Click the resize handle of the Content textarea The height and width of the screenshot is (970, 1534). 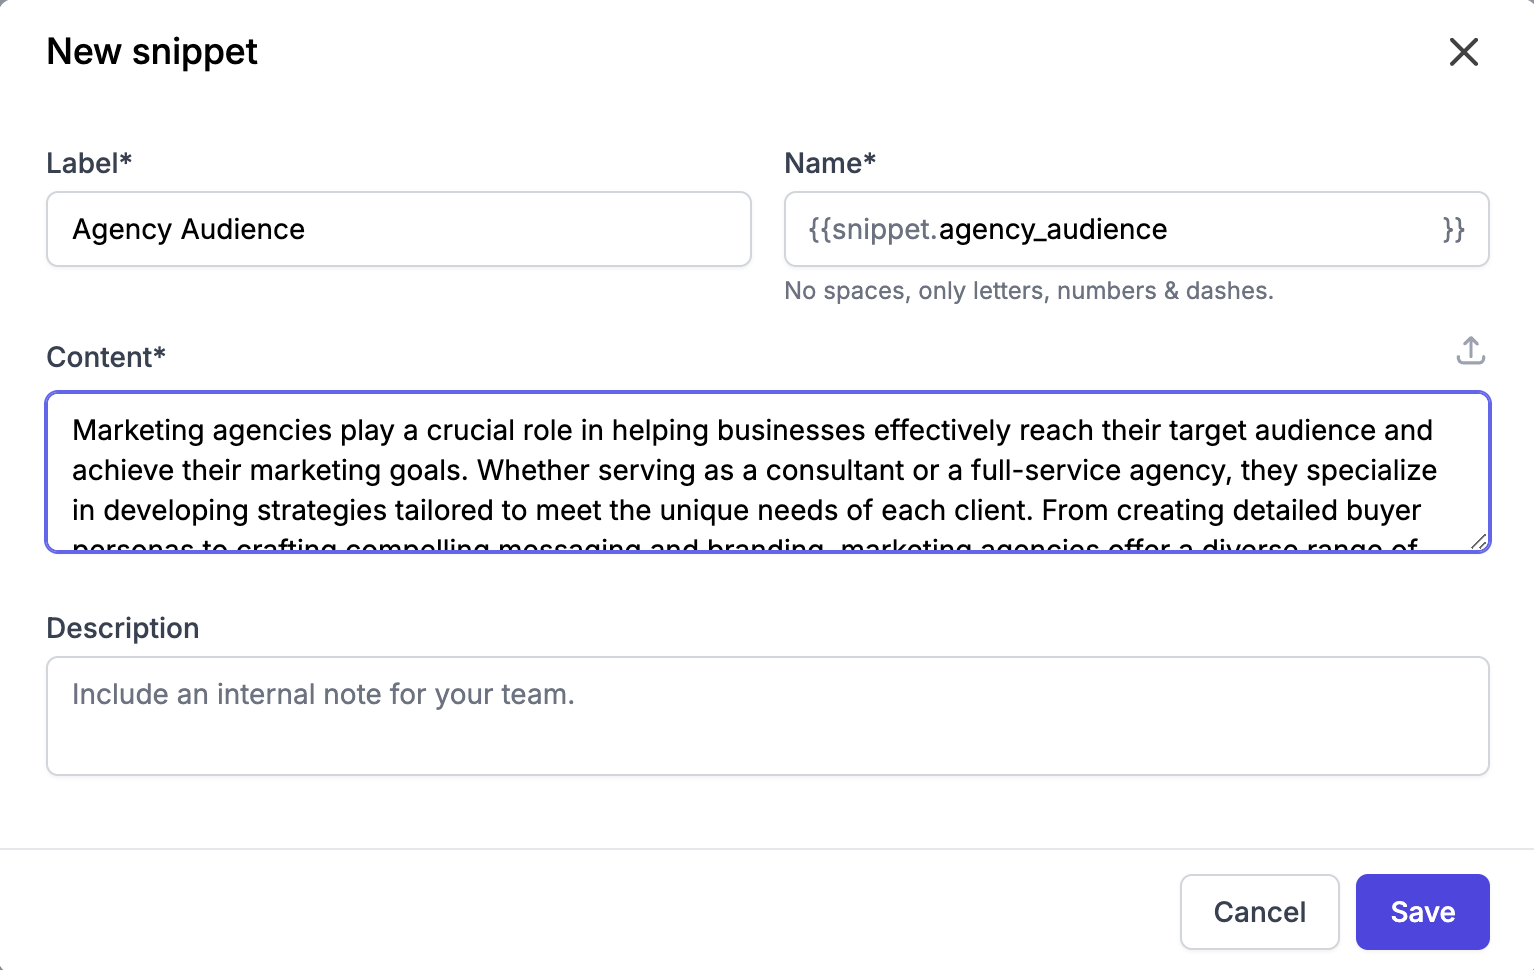tap(1478, 541)
